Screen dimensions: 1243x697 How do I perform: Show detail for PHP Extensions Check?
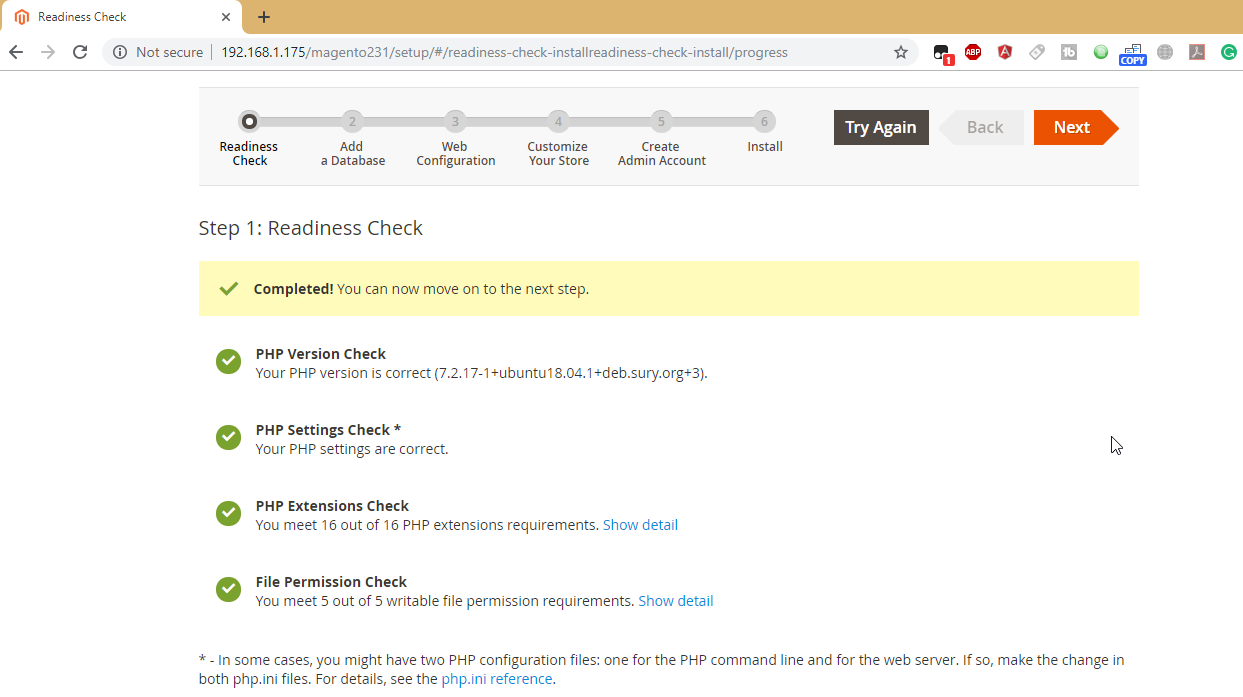click(x=640, y=525)
